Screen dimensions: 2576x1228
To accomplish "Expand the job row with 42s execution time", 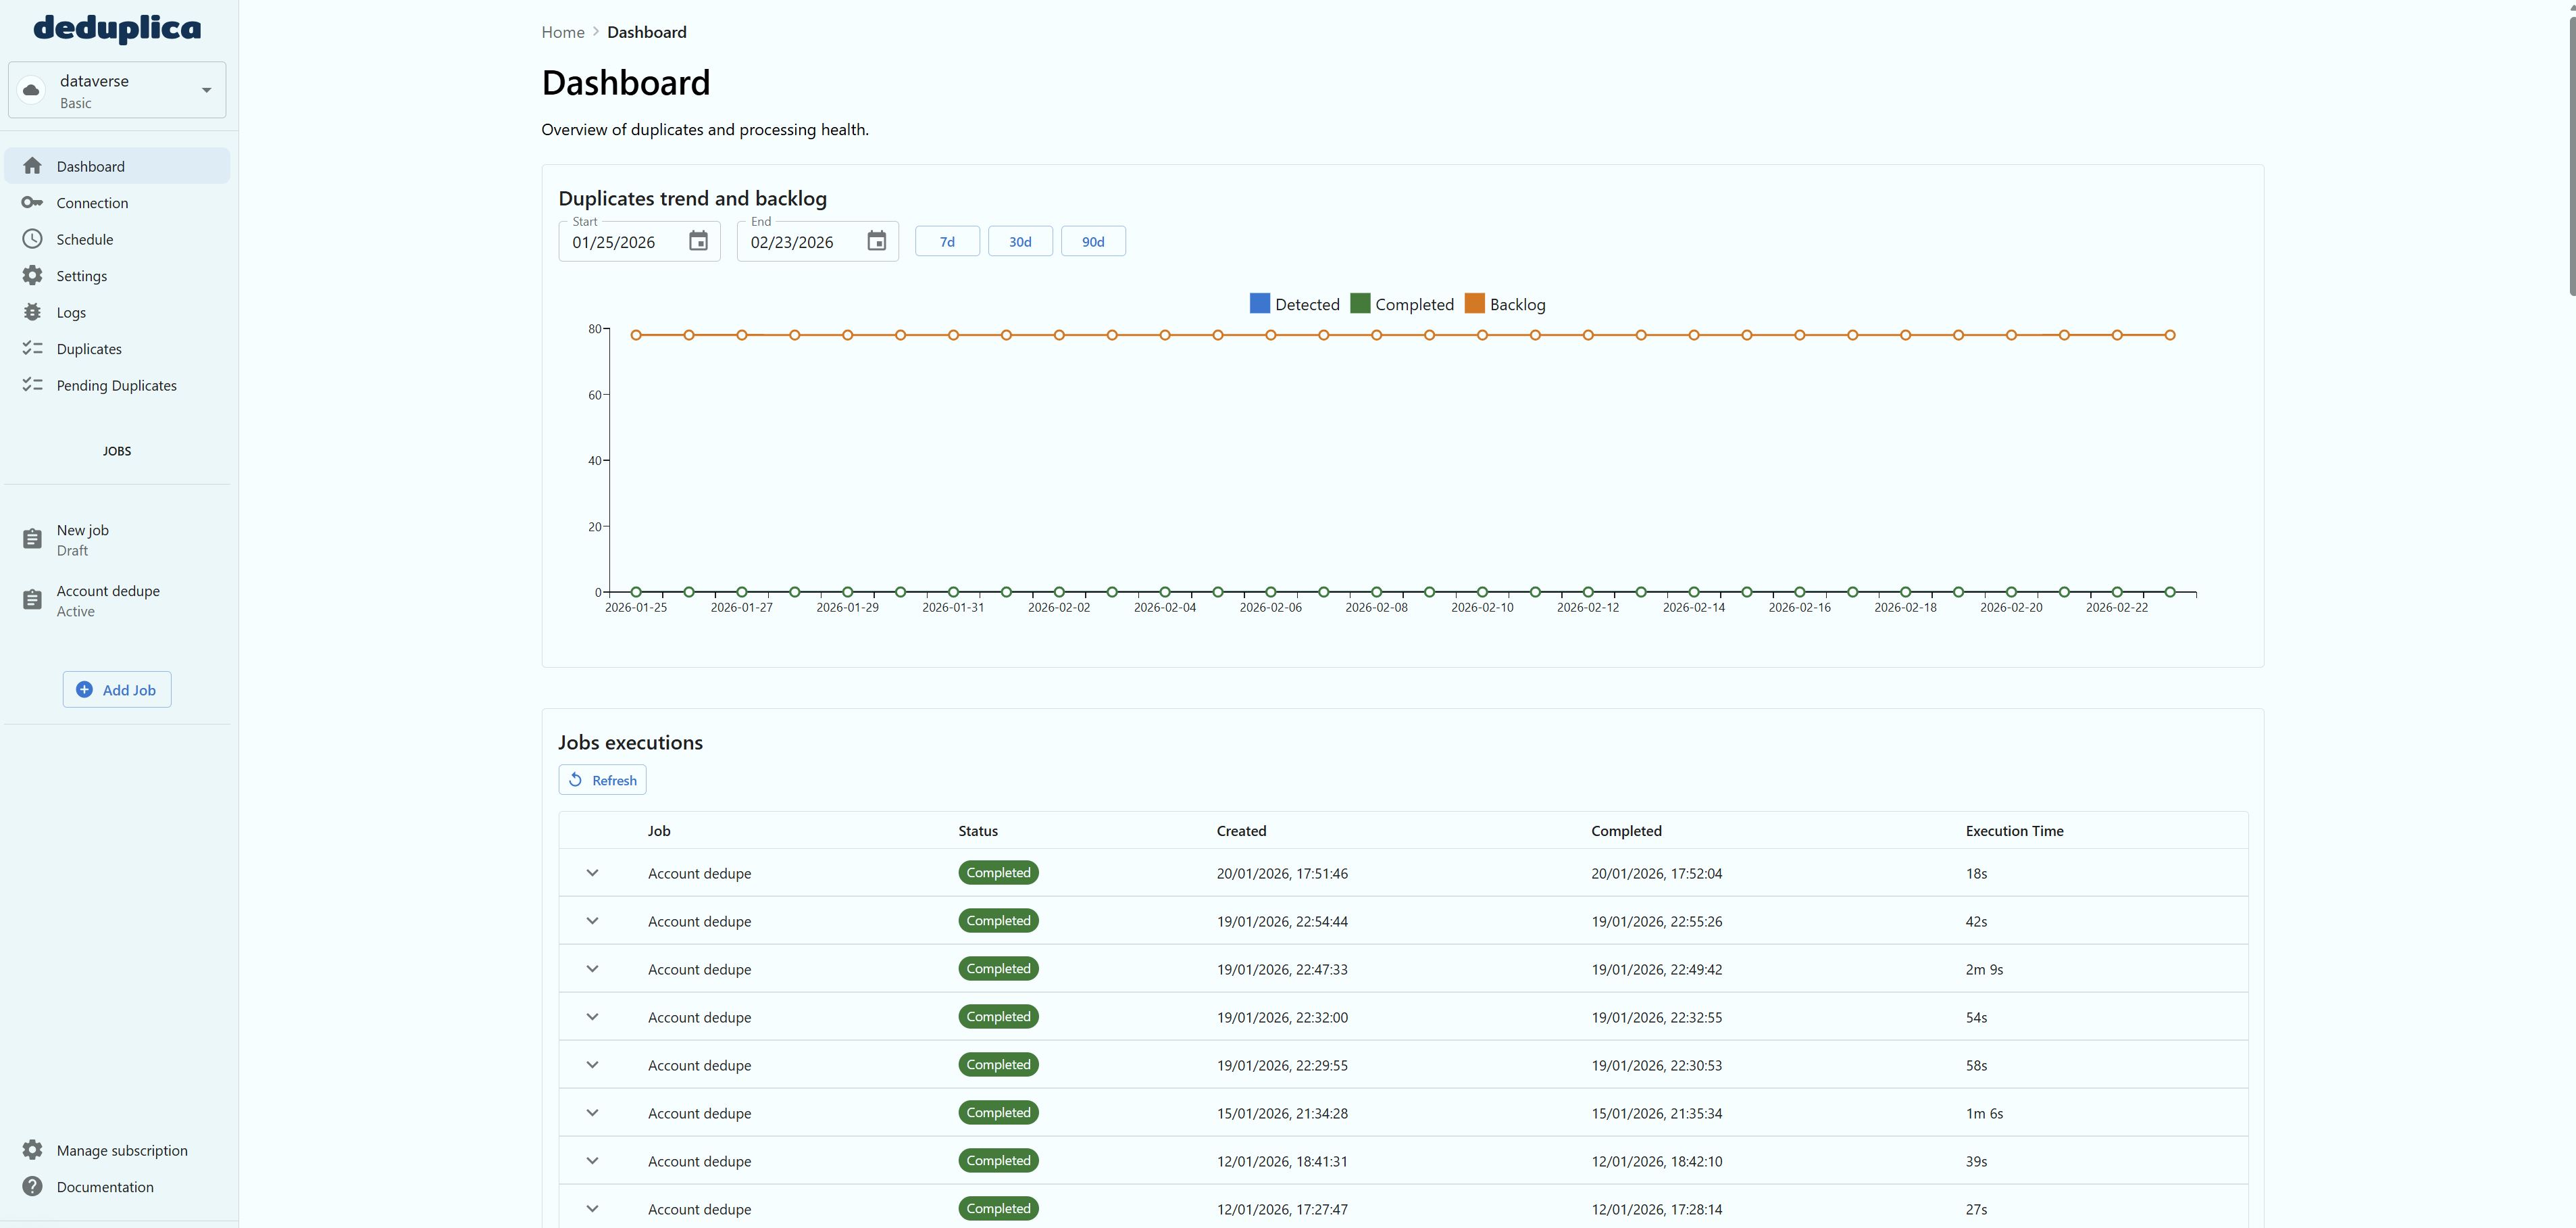I will (x=592, y=920).
